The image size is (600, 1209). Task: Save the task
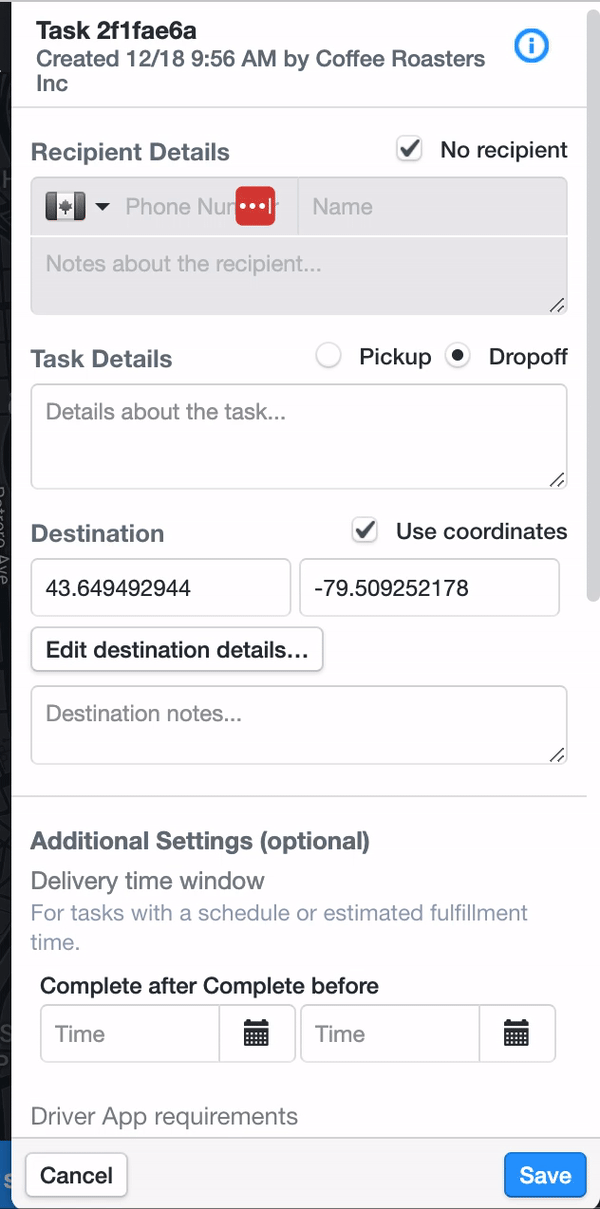pyautogui.click(x=545, y=1175)
